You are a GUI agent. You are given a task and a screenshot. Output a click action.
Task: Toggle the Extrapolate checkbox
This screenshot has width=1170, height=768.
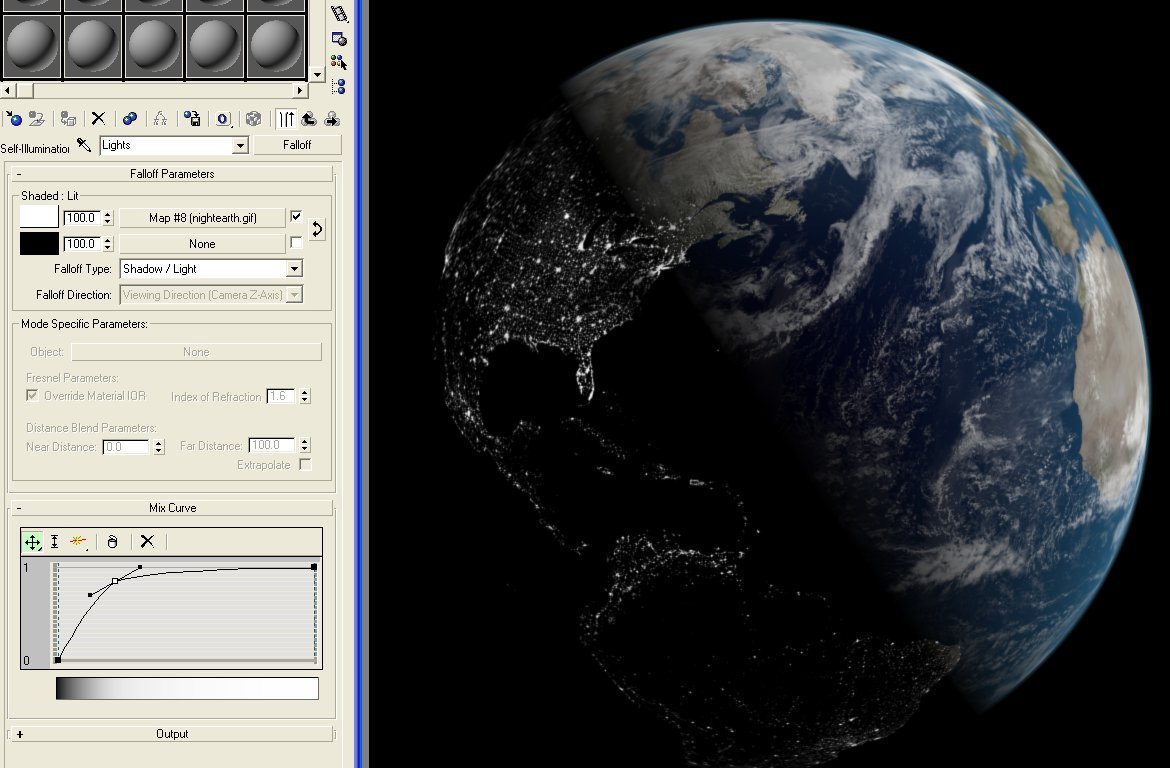pos(304,464)
